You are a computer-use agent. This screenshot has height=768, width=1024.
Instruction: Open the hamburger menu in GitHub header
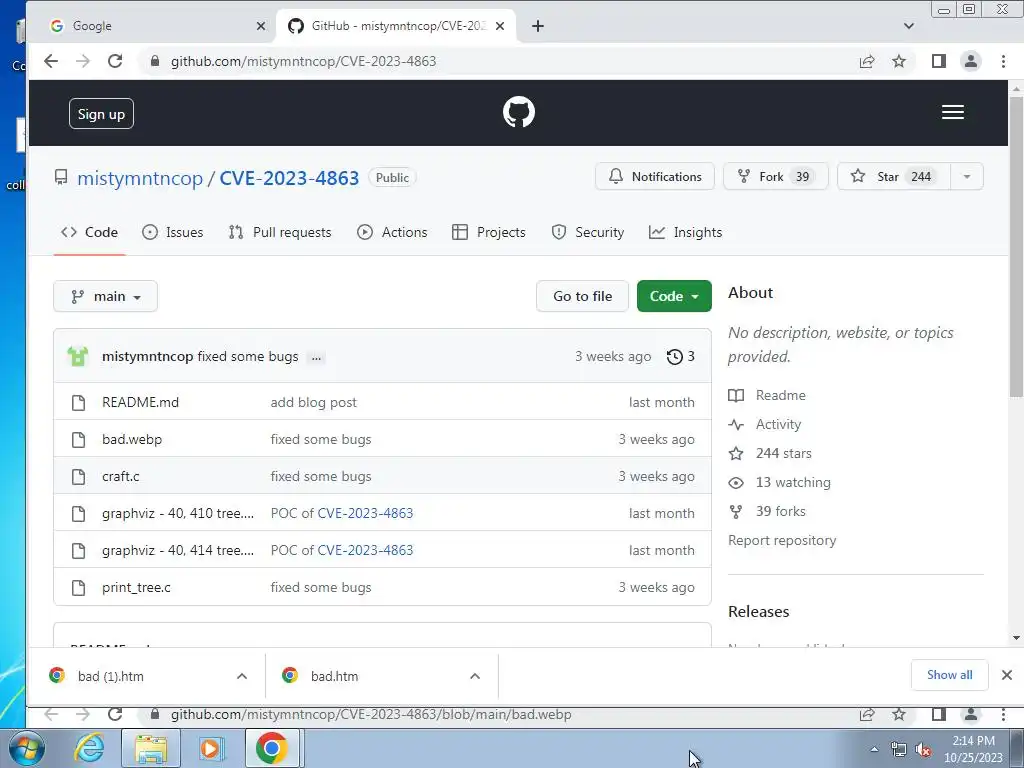tap(952, 112)
